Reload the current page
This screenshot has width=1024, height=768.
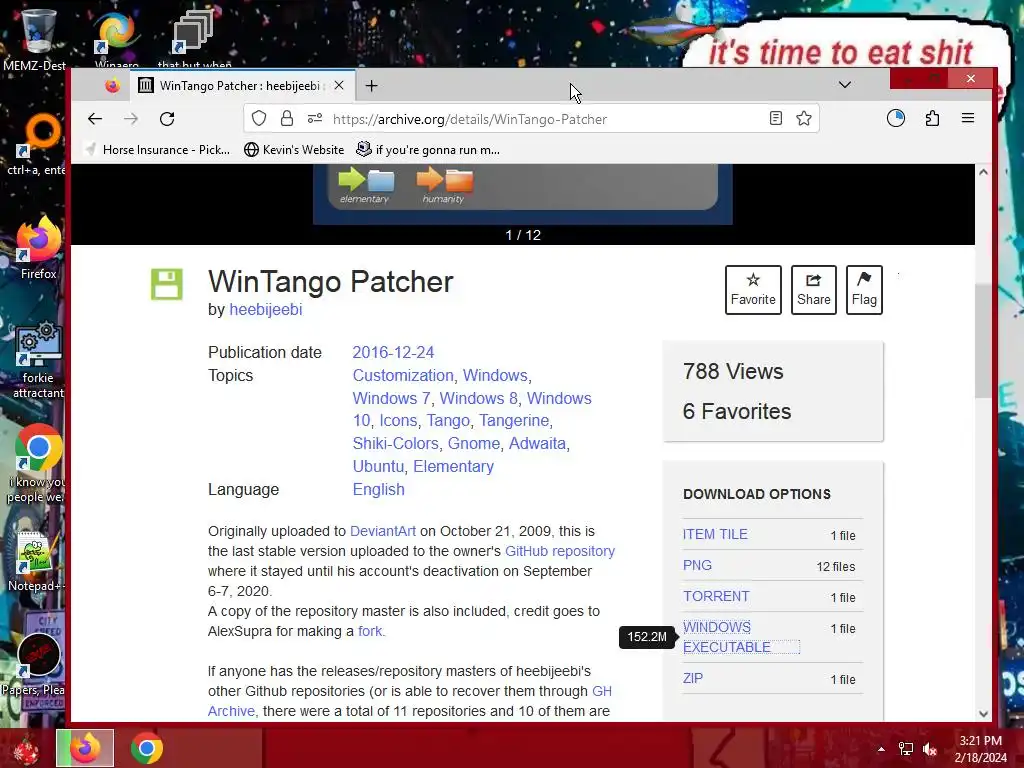167,119
